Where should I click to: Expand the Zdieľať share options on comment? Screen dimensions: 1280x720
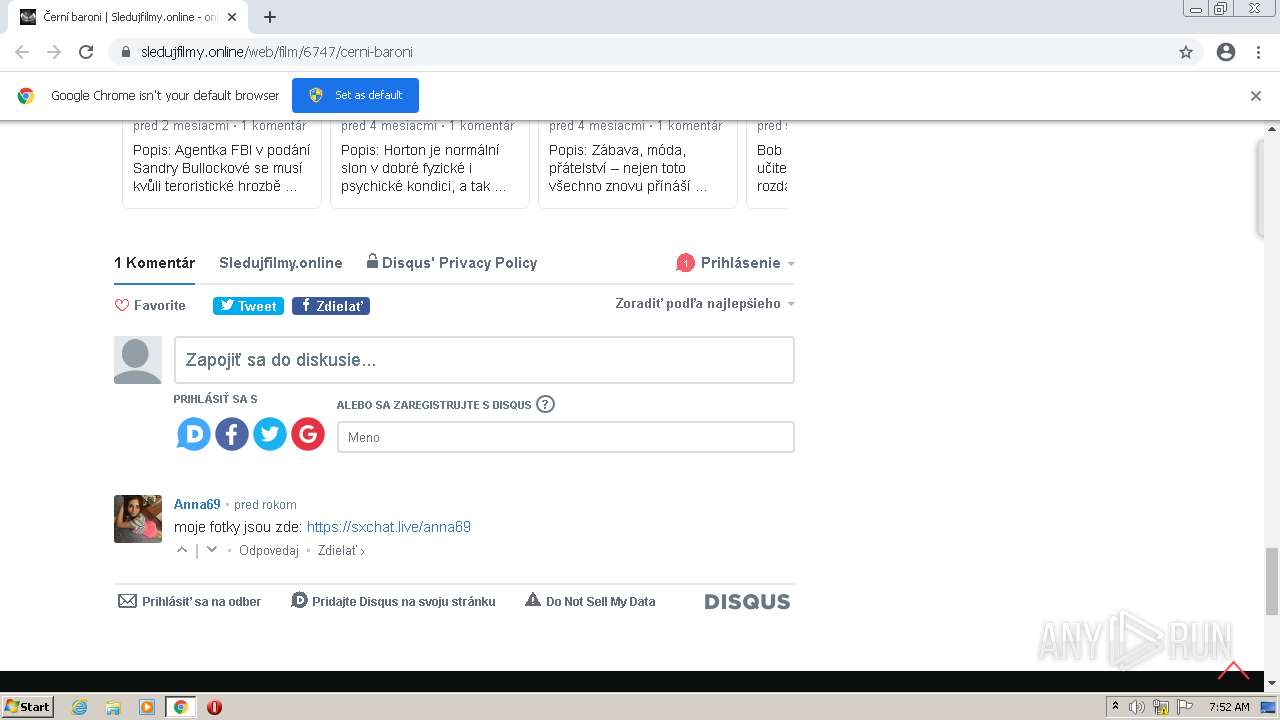(341, 551)
